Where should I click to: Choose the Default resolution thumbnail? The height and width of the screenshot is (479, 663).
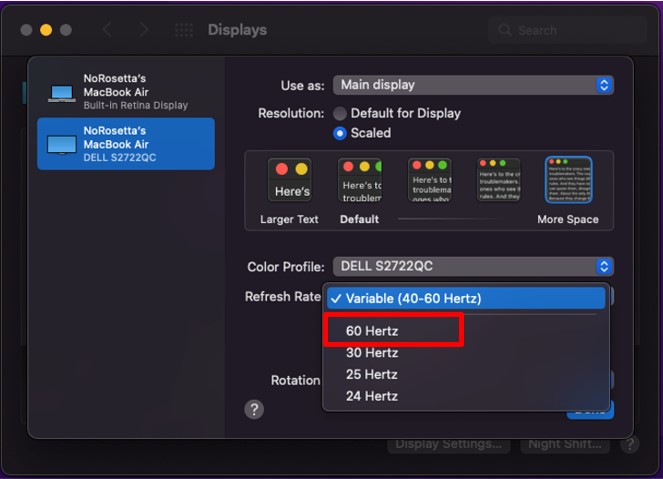pyautogui.click(x=360, y=180)
